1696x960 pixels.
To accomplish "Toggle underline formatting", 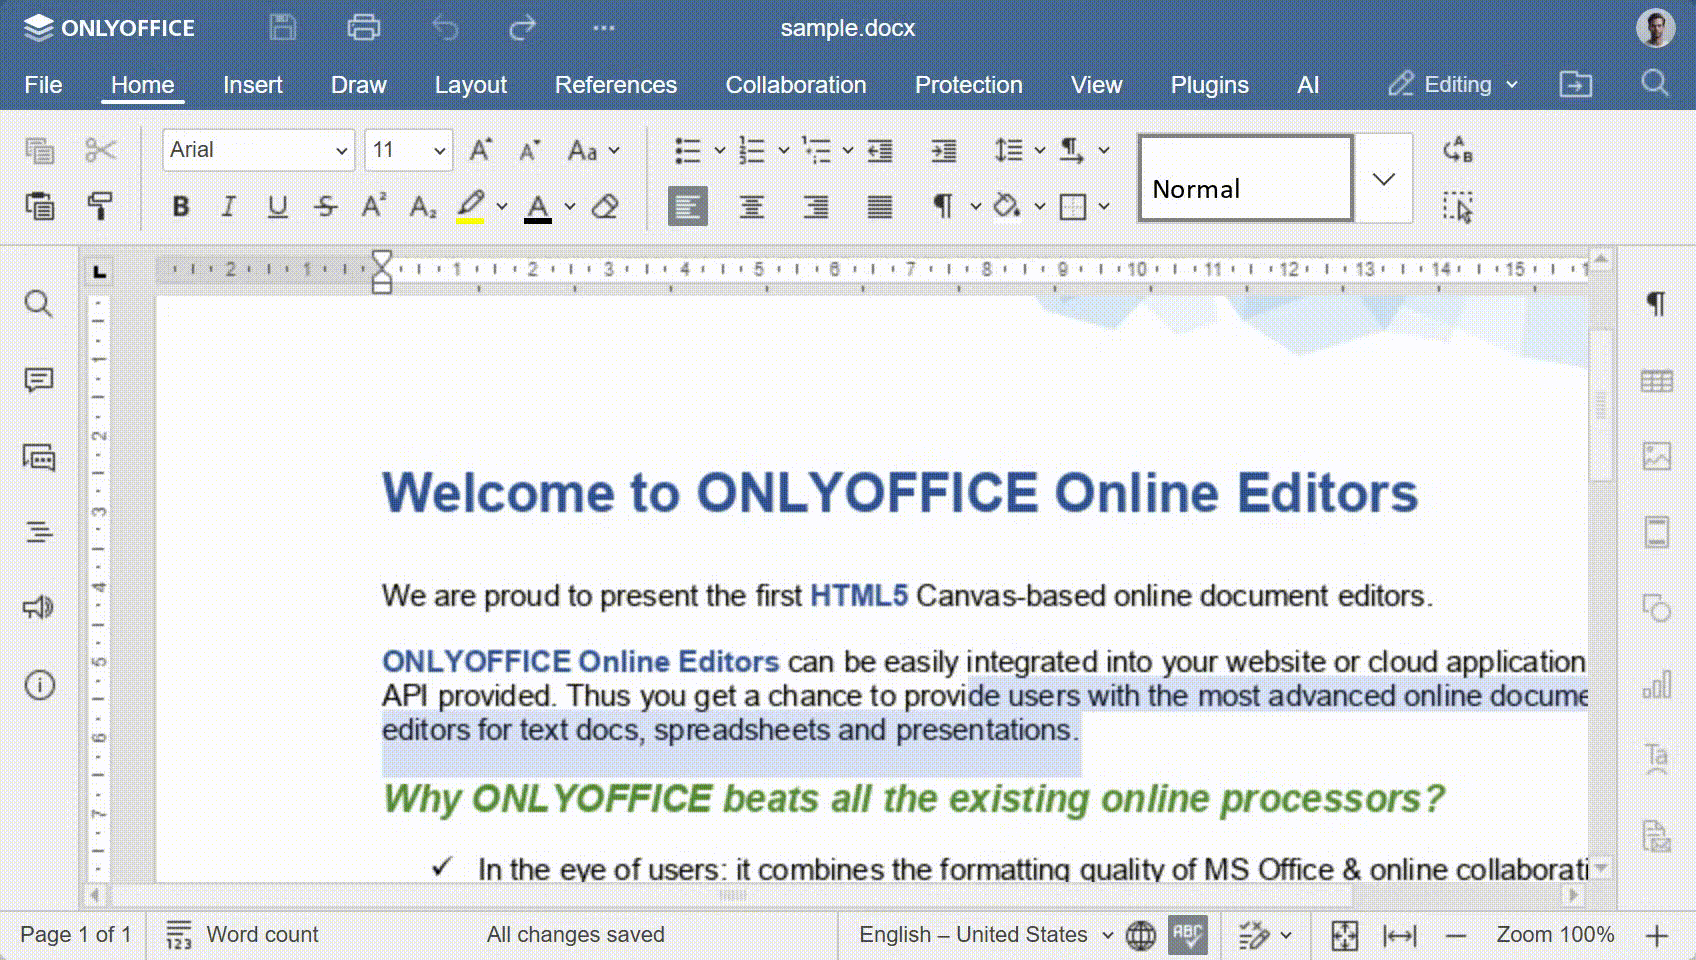I will (278, 207).
